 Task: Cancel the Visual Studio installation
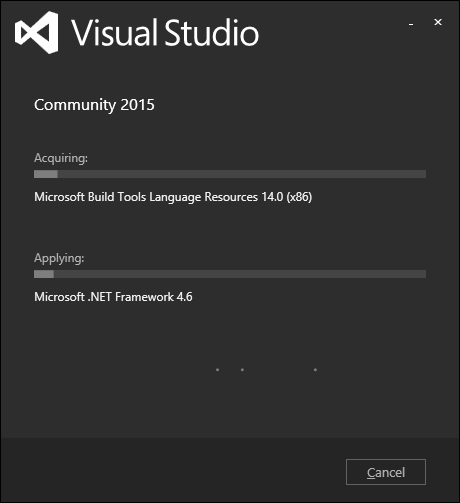click(x=386, y=472)
